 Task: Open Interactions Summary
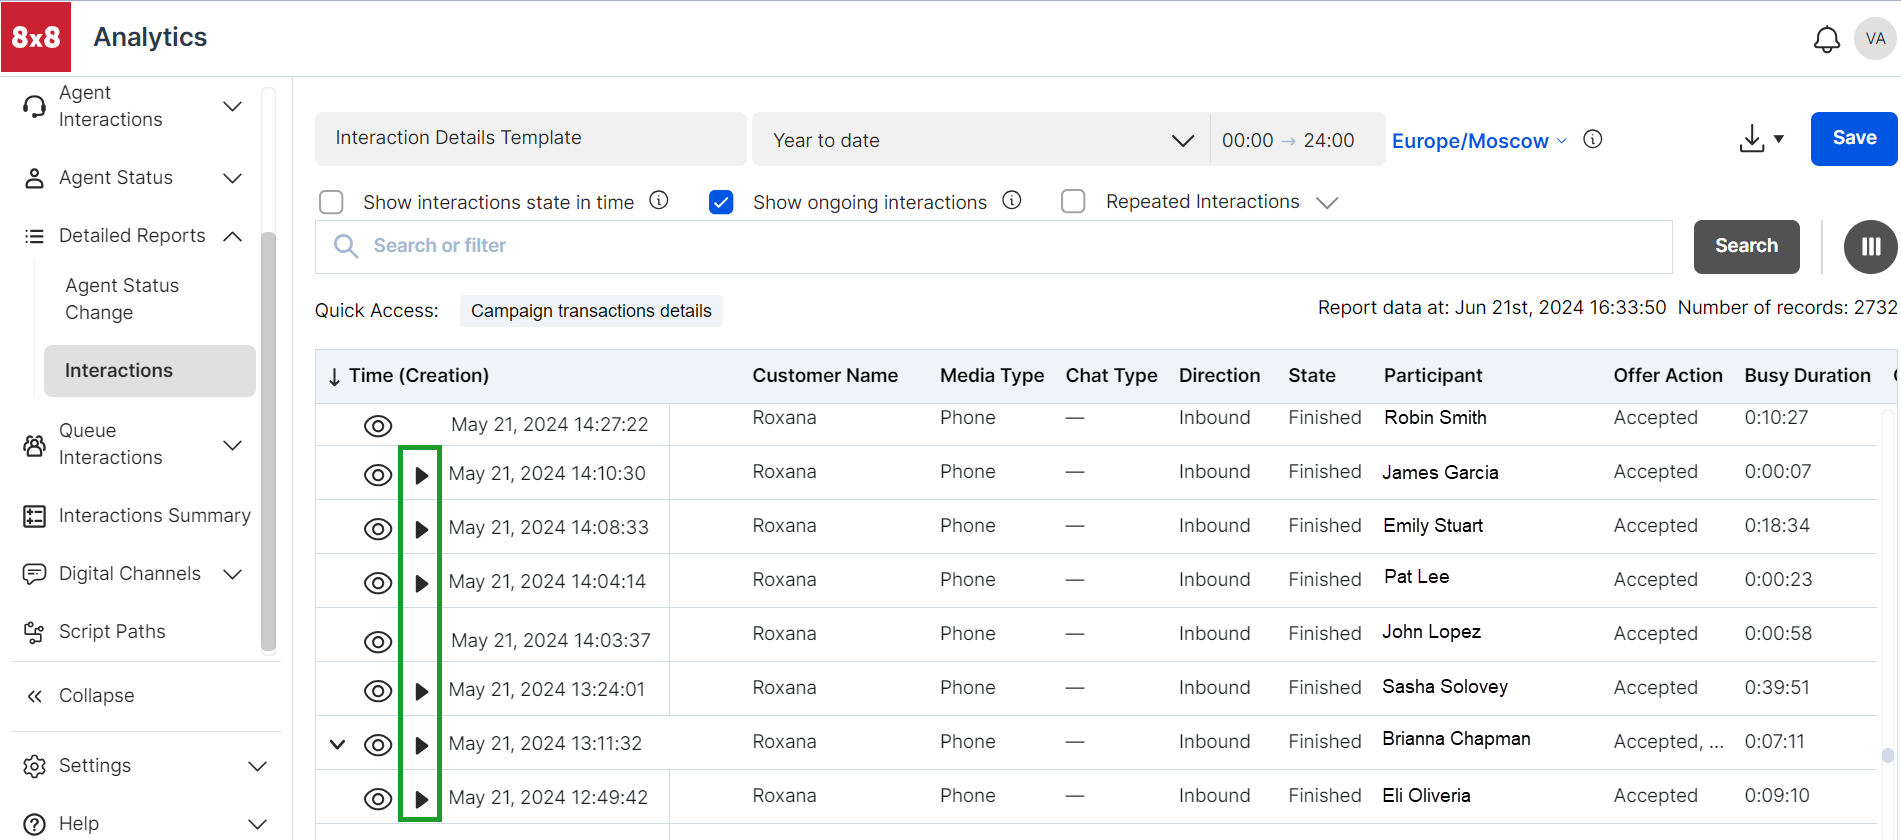click(x=137, y=516)
